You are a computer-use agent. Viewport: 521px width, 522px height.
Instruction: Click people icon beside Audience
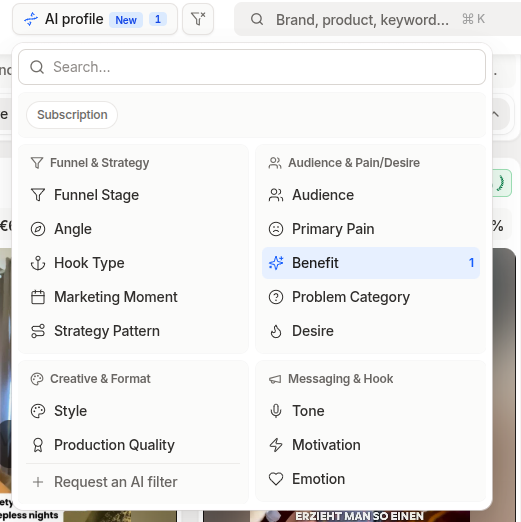pyautogui.click(x=276, y=195)
